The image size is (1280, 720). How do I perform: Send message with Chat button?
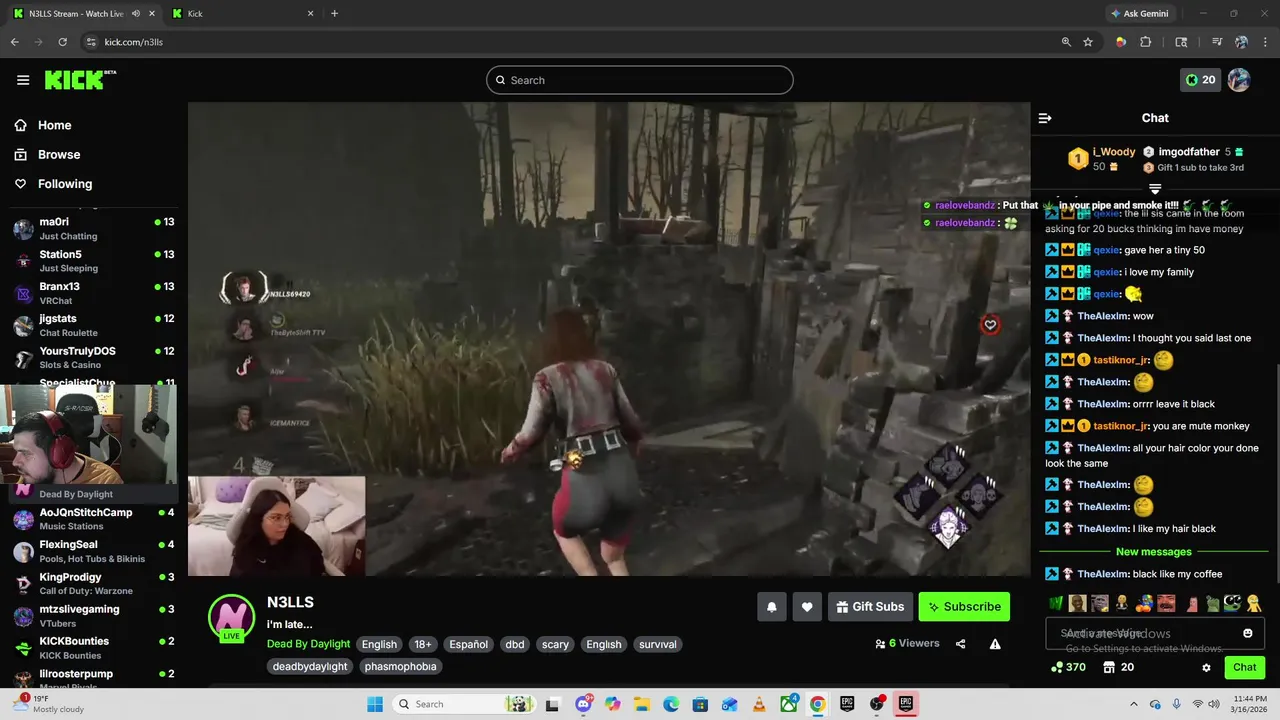pyautogui.click(x=1244, y=667)
